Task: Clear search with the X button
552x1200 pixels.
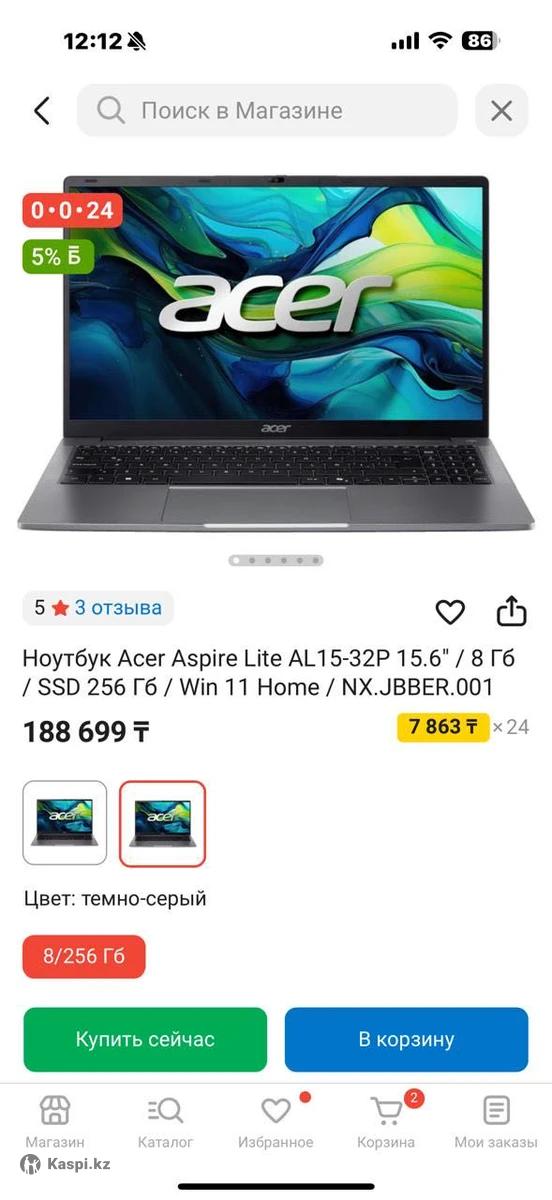Action: [501, 110]
